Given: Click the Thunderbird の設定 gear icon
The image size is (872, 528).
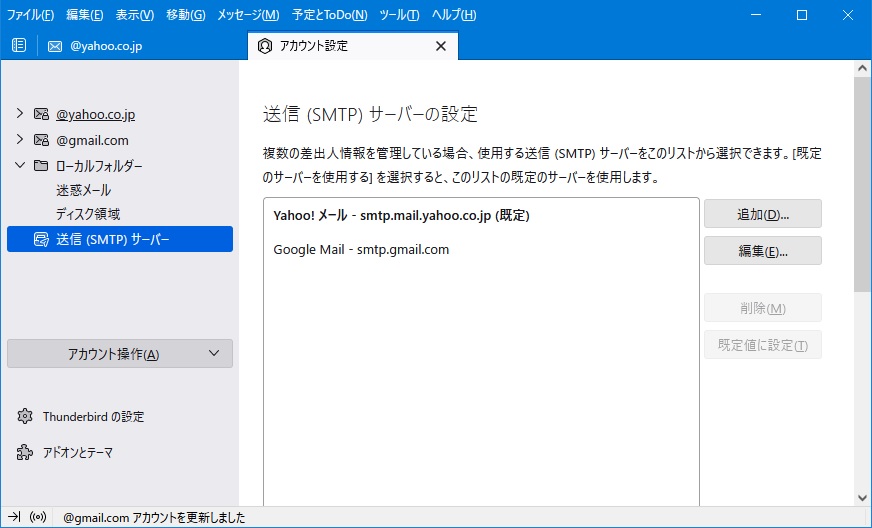Looking at the screenshot, I should pyautogui.click(x=25, y=416).
